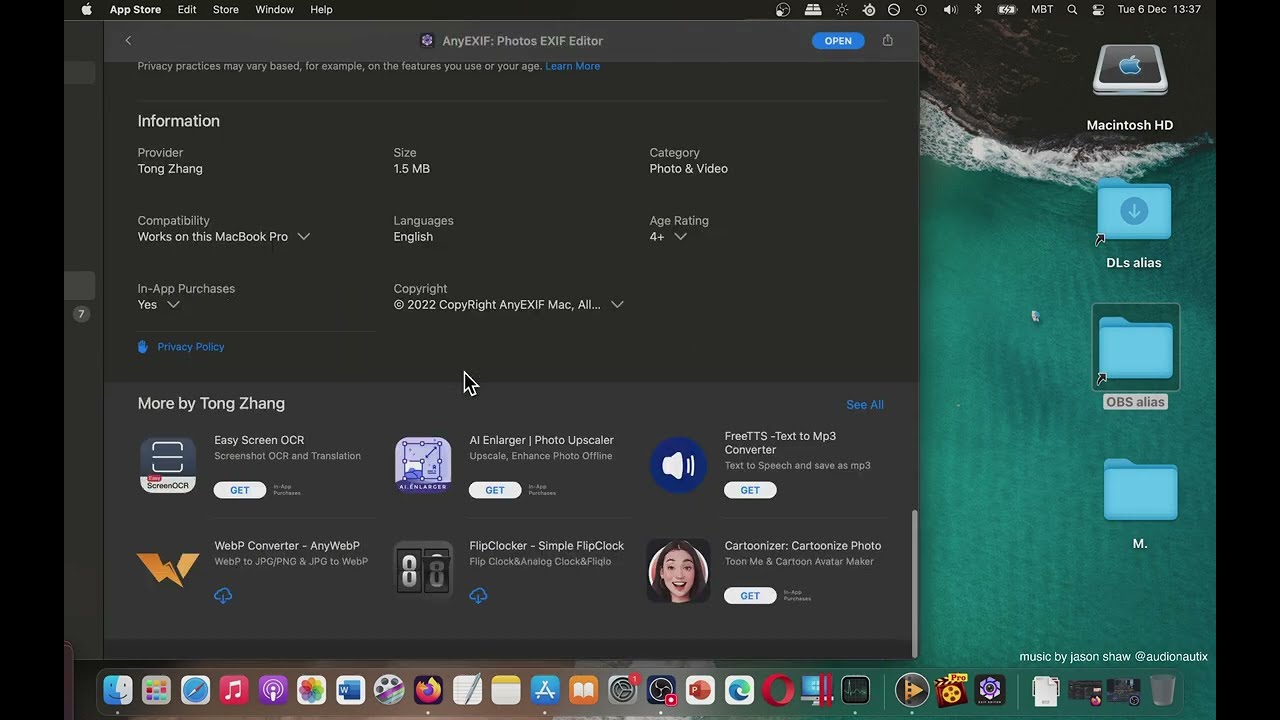Screen dimensions: 1280x720
Task: Click the battery status menu bar icon
Action: 1008,9
